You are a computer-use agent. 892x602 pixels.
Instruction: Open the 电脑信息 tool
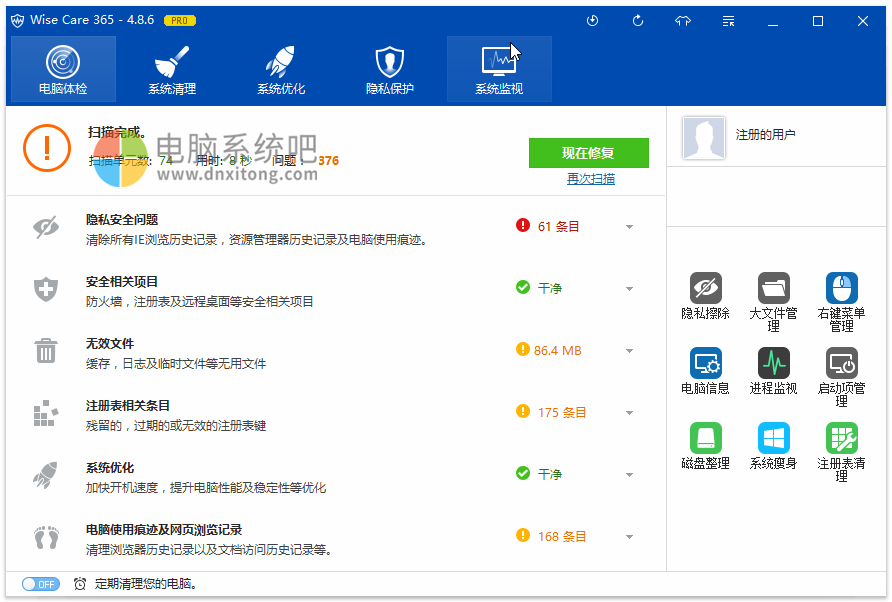(x=705, y=371)
